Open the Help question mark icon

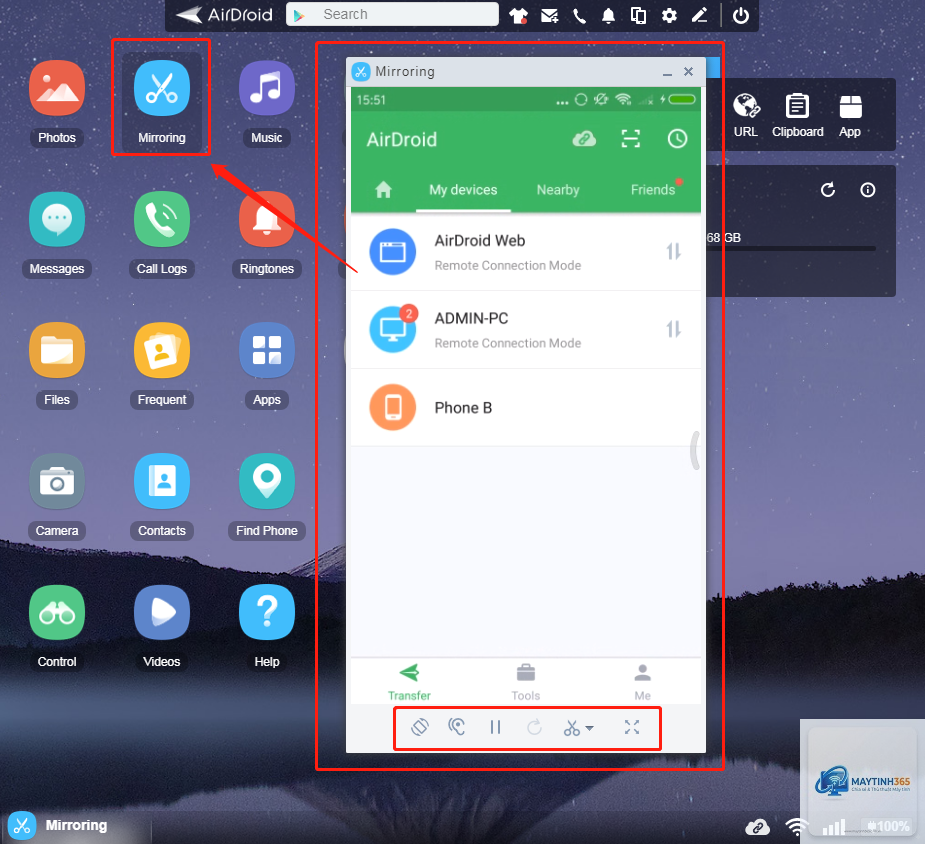tap(267, 612)
